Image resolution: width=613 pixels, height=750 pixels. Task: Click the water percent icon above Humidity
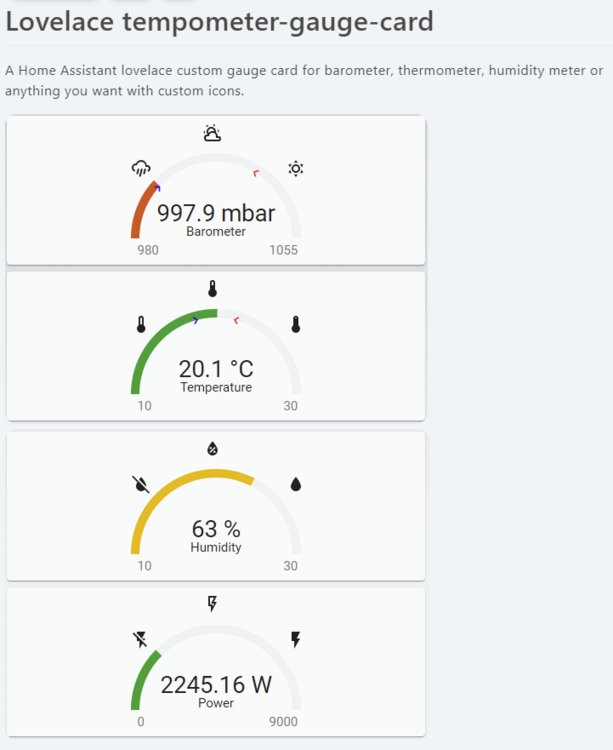pyautogui.click(x=212, y=447)
